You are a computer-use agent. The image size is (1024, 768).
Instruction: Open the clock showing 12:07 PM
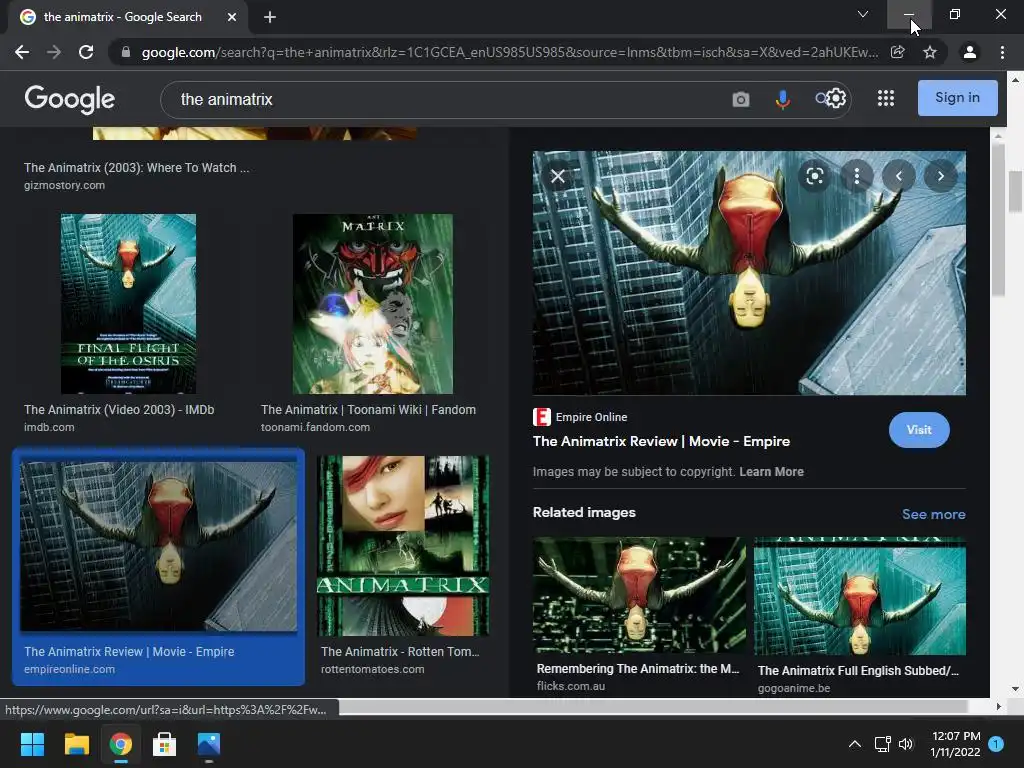[x=955, y=744]
